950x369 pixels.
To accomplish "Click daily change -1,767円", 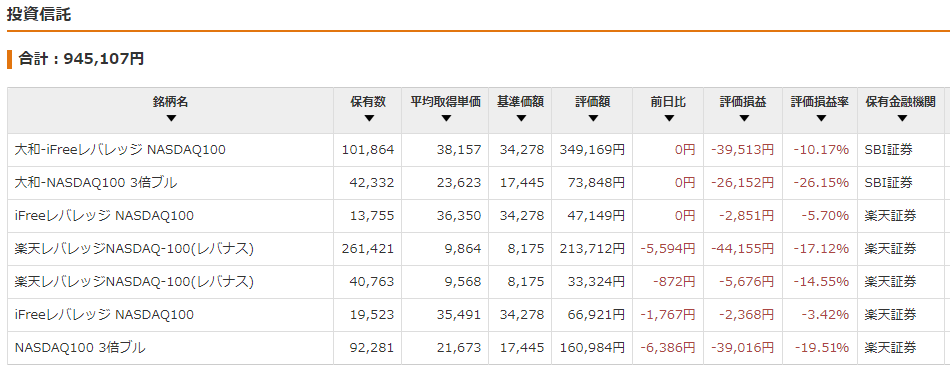I will [668, 314].
